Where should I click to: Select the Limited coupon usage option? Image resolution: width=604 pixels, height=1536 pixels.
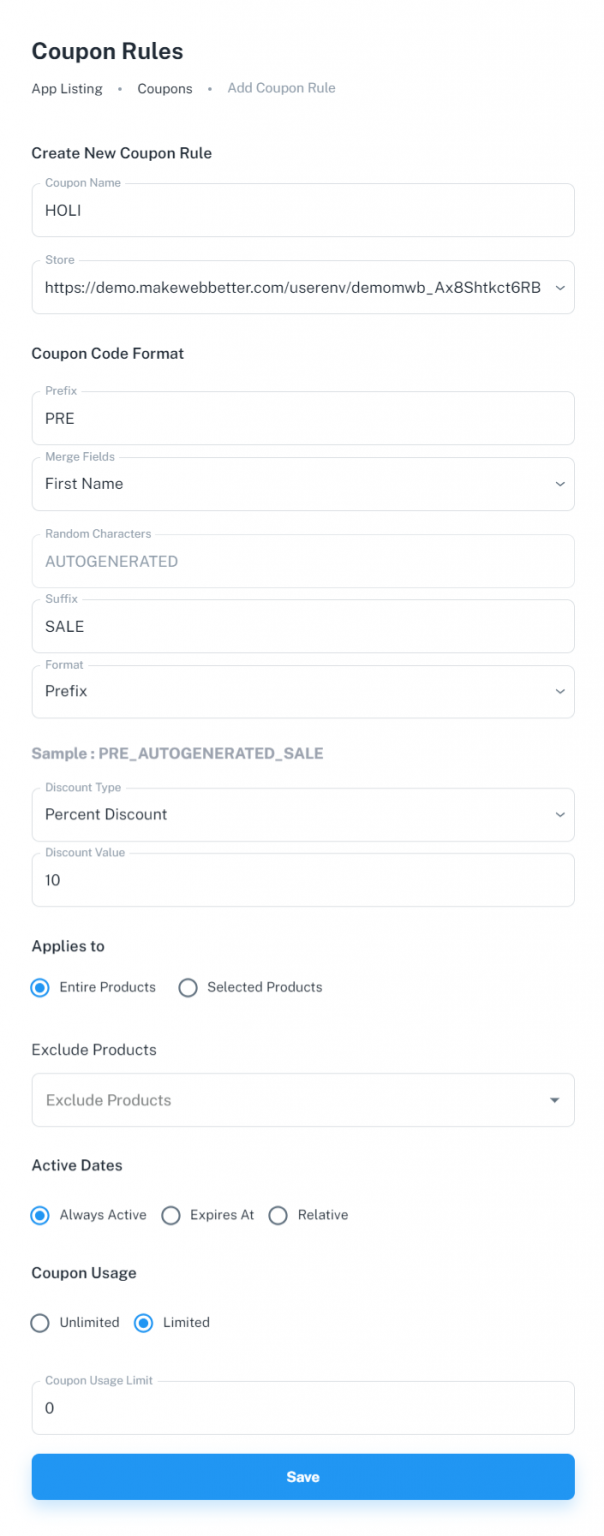[144, 1322]
